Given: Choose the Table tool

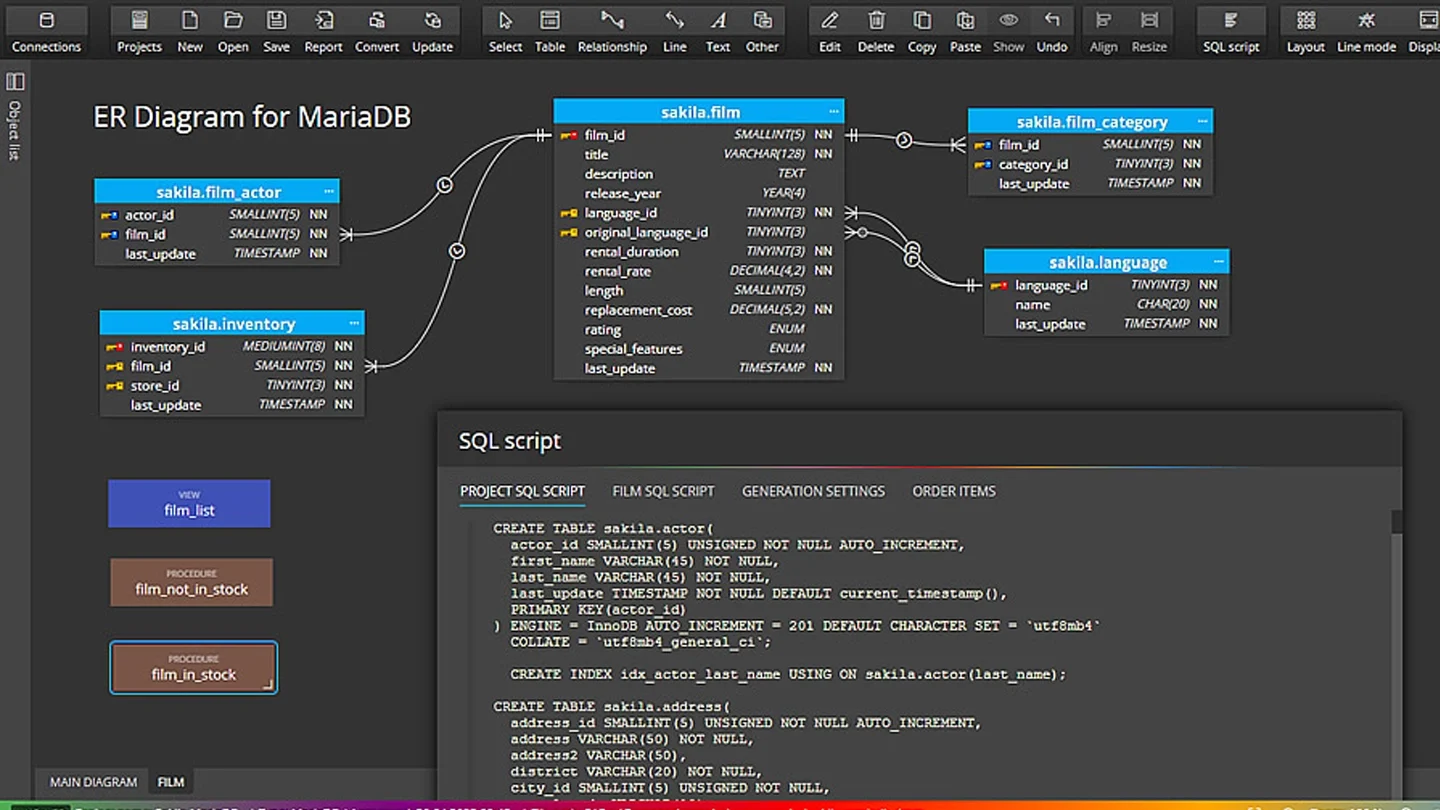Looking at the screenshot, I should click(549, 31).
